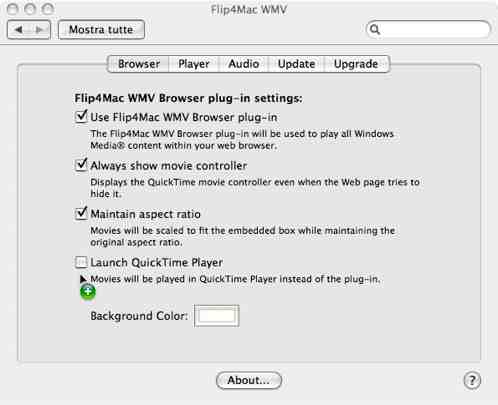498x405 pixels.
Task: Click the green plus badge icon
Action: 88,292
